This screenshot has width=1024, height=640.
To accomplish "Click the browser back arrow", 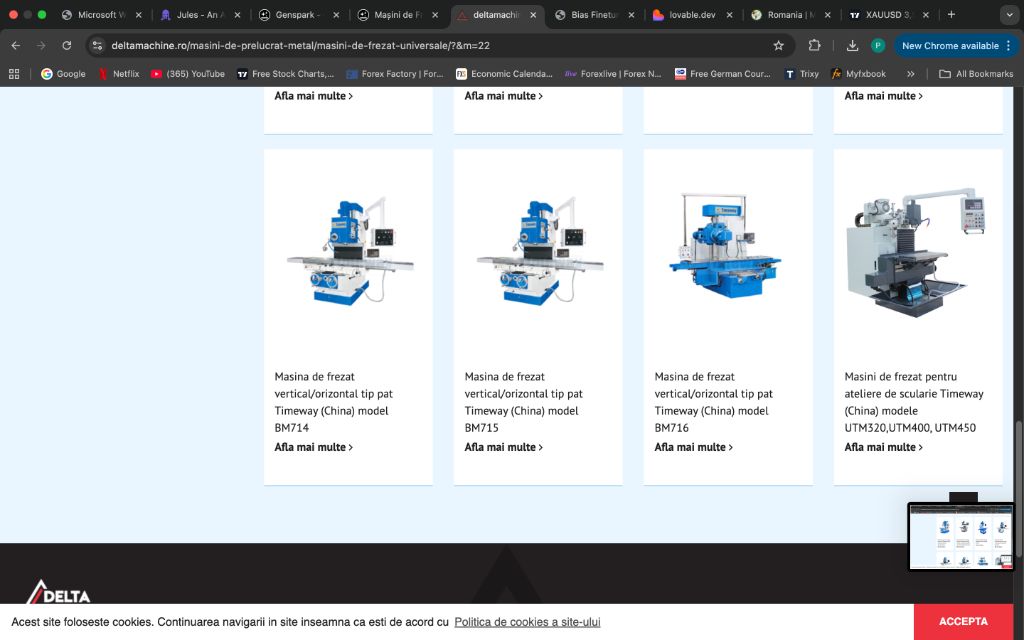I will click(x=15, y=45).
